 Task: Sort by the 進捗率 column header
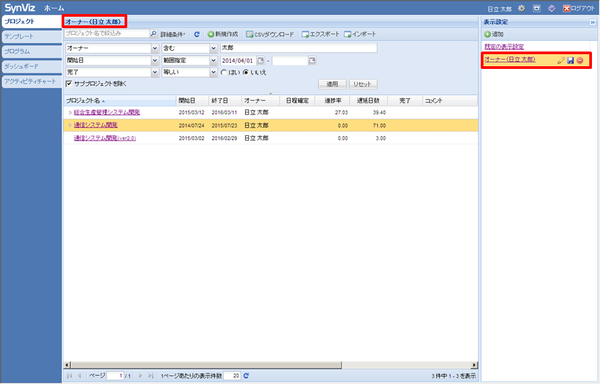[x=332, y=101]
